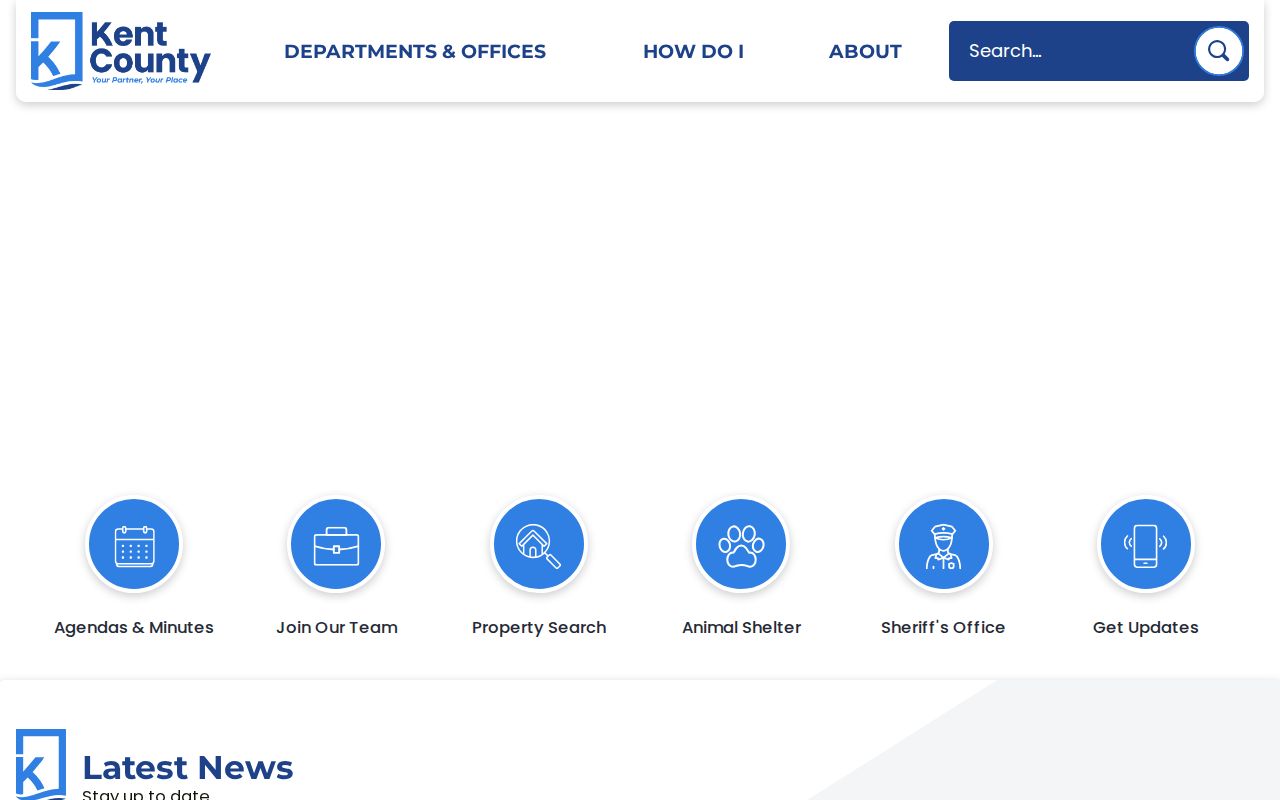Click the Join Our Team briefcase icon
Viewport: 1280px width, 800px height.
pyautogui.click(x=336, y=545)
